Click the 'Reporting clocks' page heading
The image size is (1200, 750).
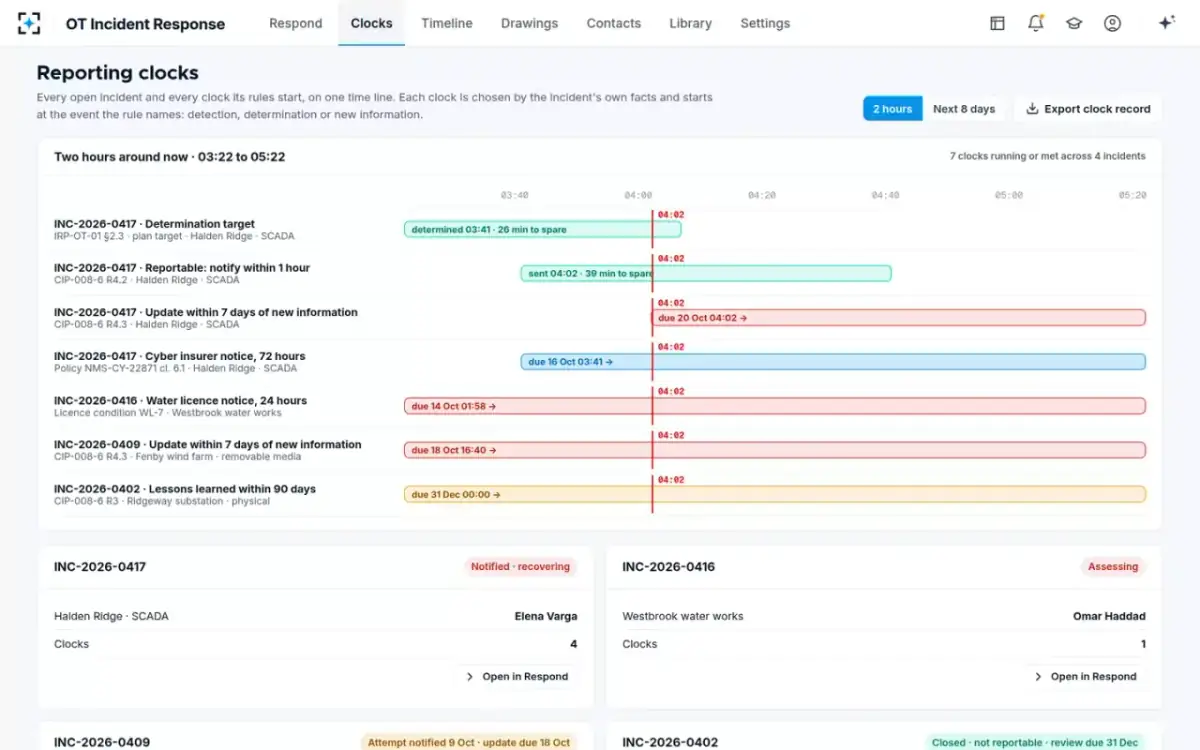(x=118, y=73)
